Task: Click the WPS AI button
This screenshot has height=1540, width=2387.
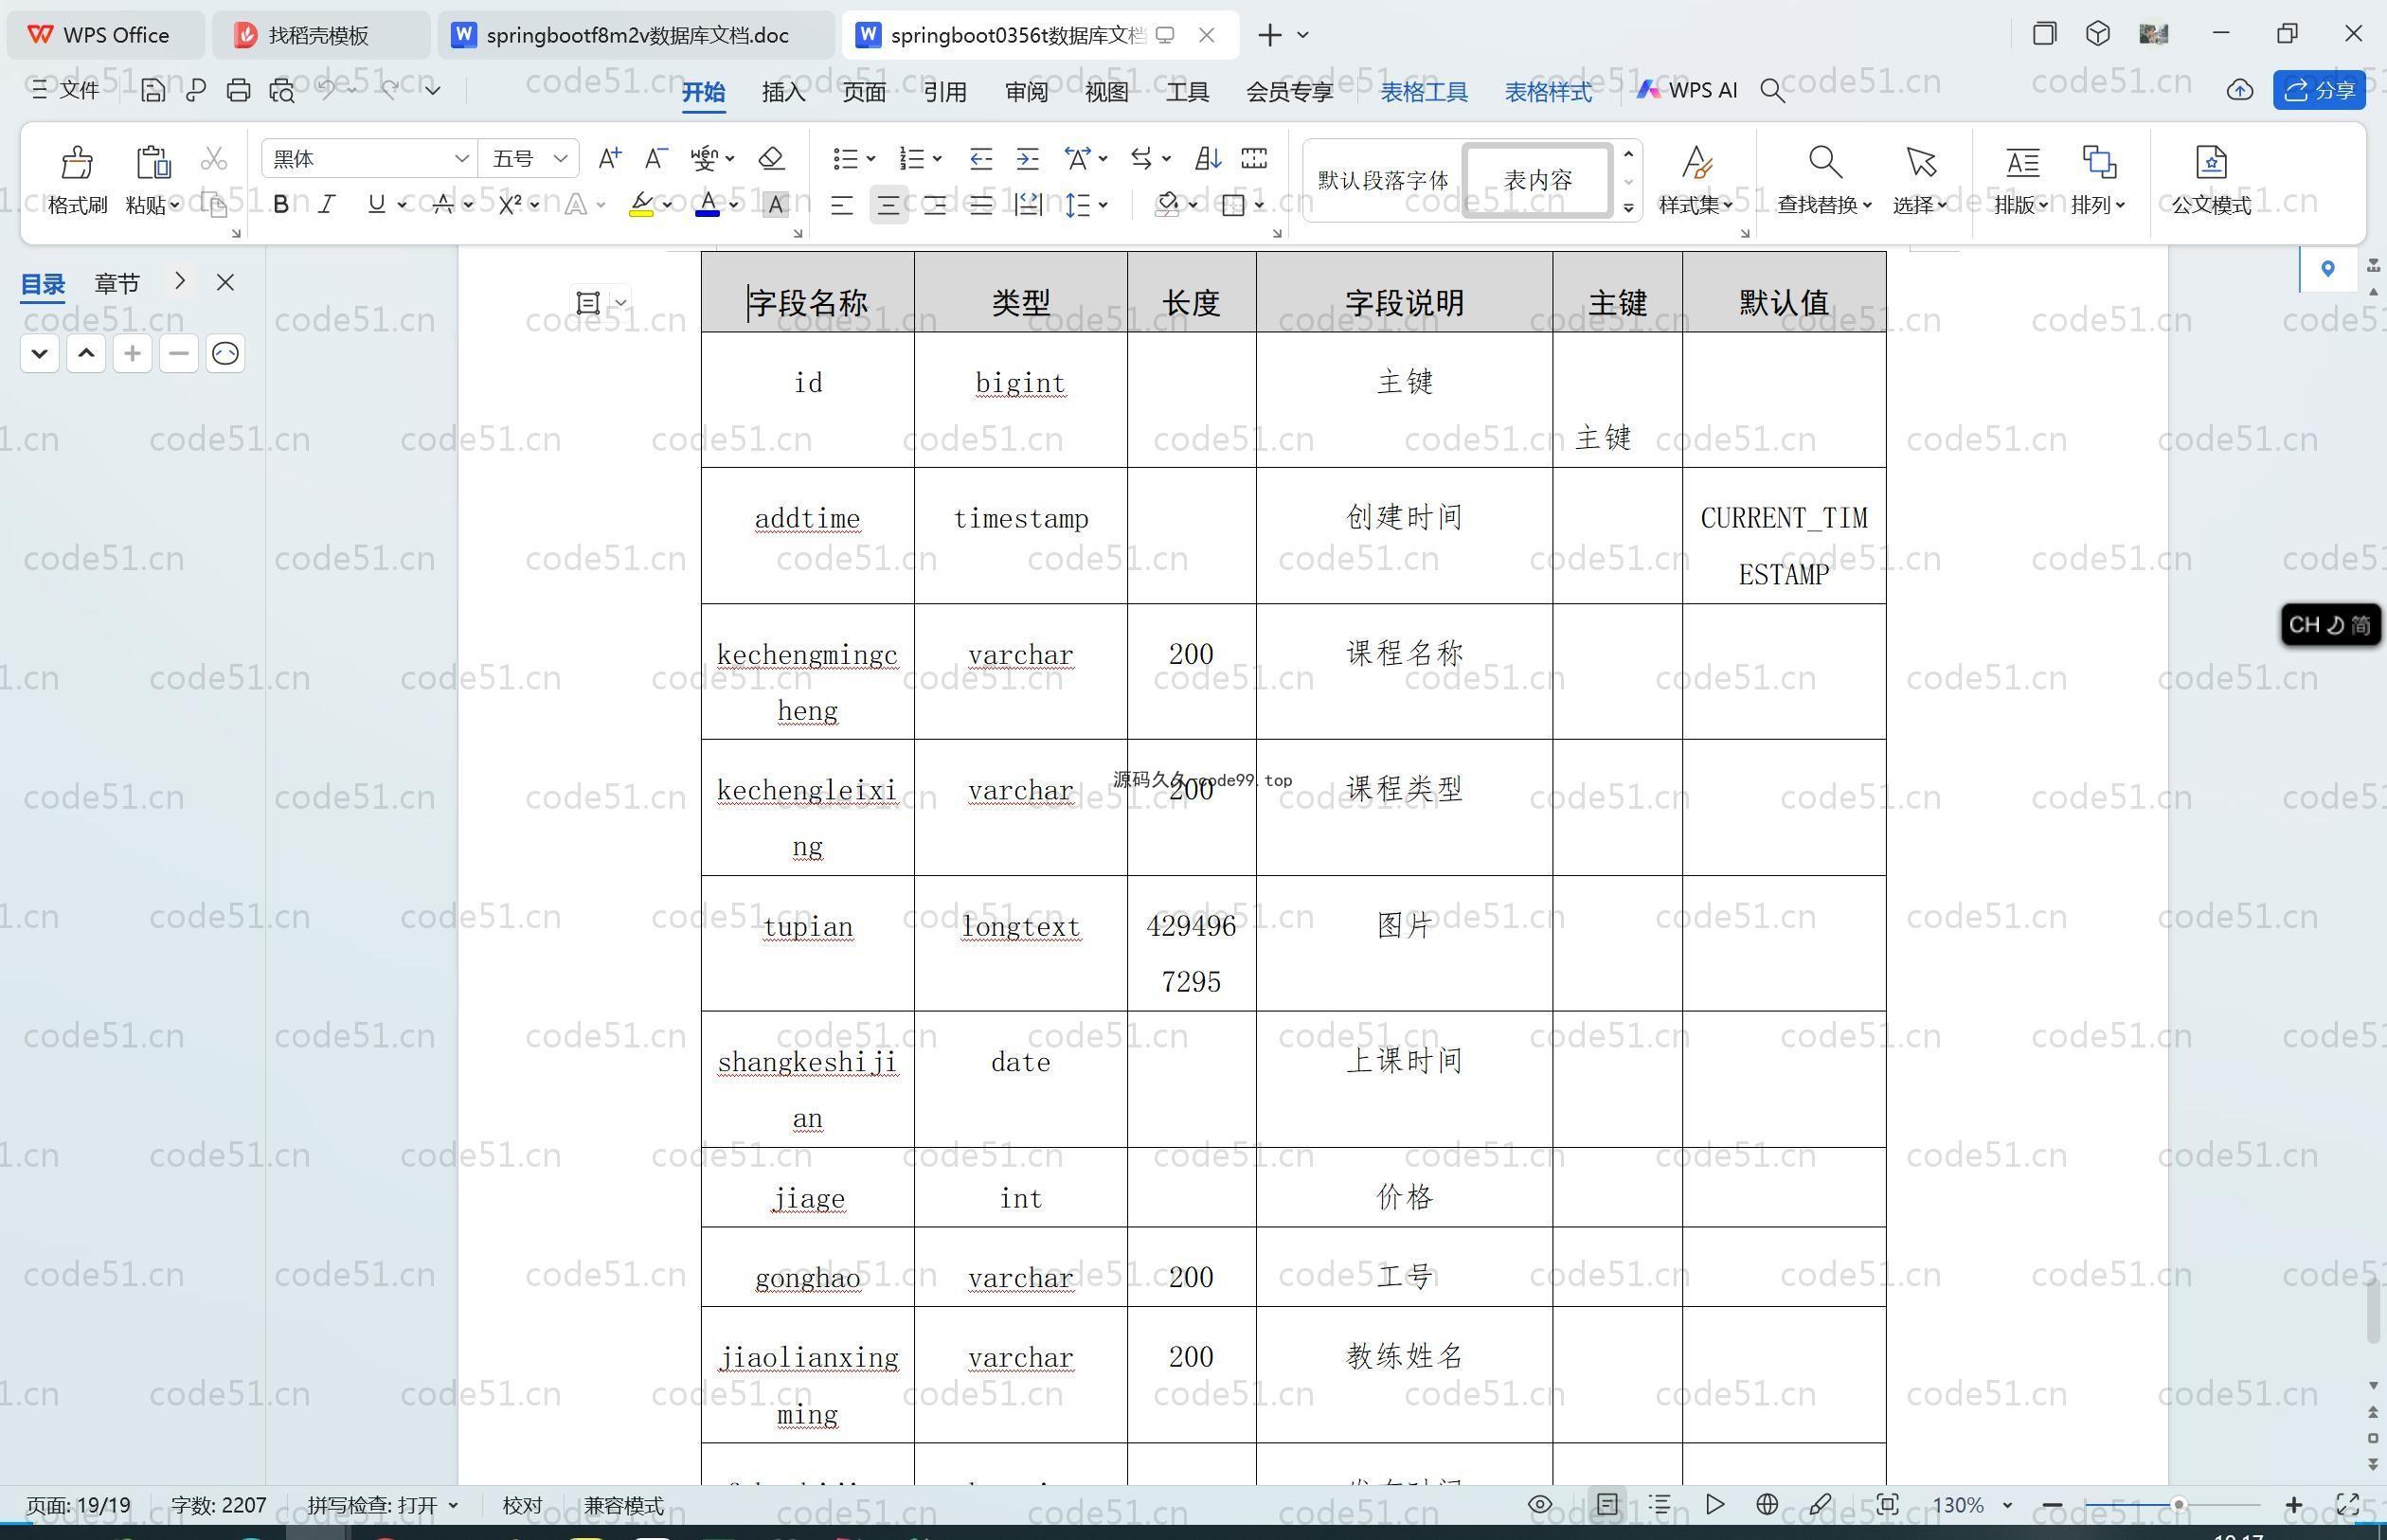Action: [x=1686, y=90]
